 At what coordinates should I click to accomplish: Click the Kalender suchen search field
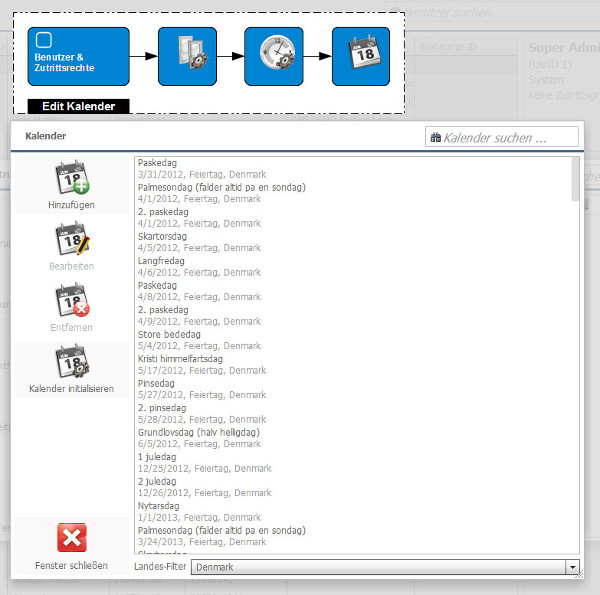(508, 137)
